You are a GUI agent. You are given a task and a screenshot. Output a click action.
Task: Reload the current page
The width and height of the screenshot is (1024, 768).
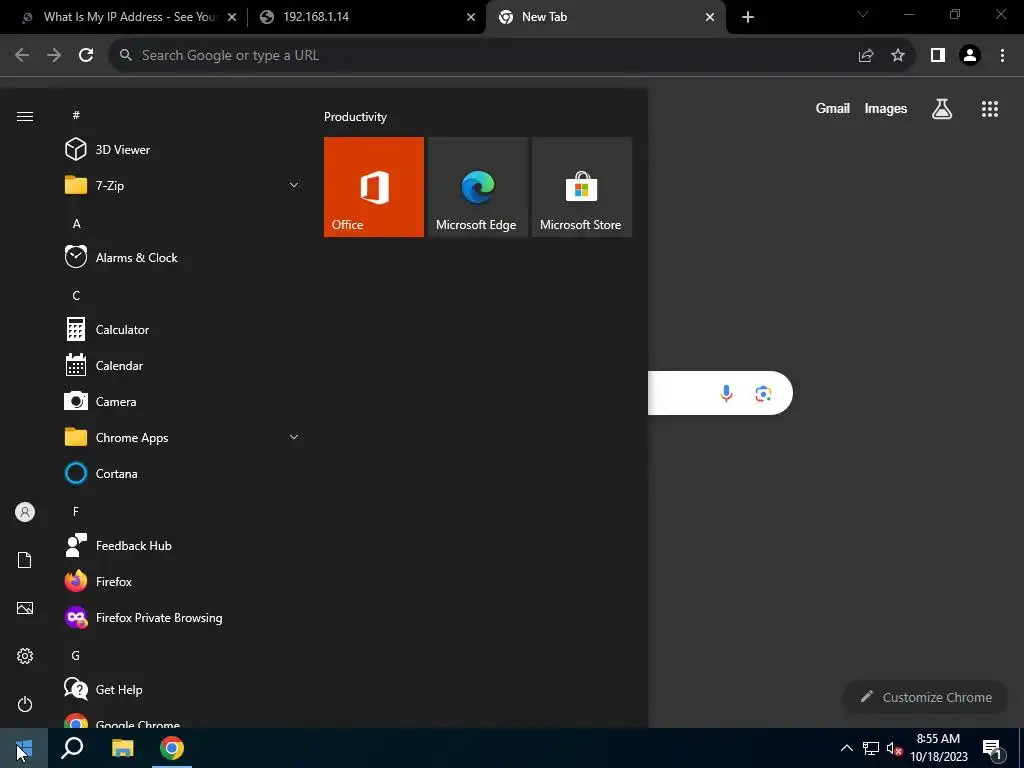click(x=86, y=55)
